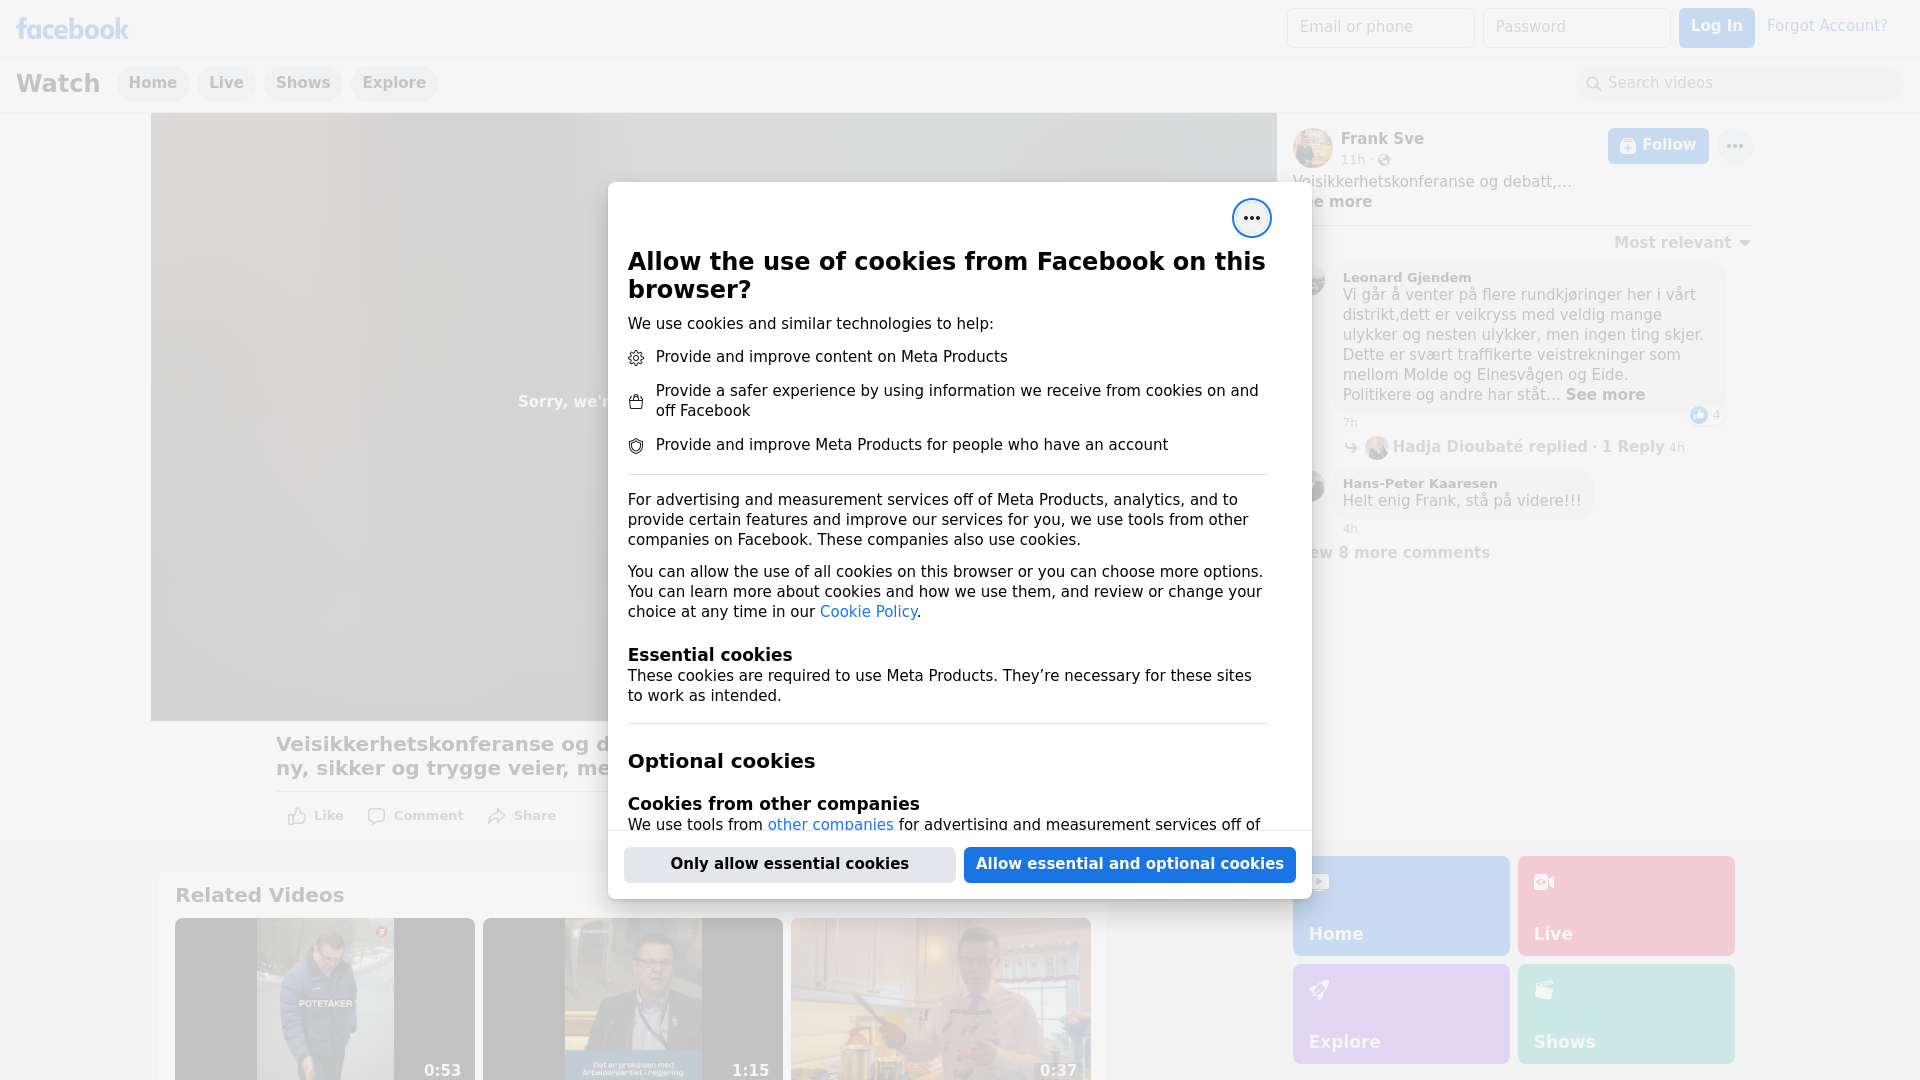Open Hans-Peter Kaaresen's profile name
1920x1080 pixels.
(1420, 484)
